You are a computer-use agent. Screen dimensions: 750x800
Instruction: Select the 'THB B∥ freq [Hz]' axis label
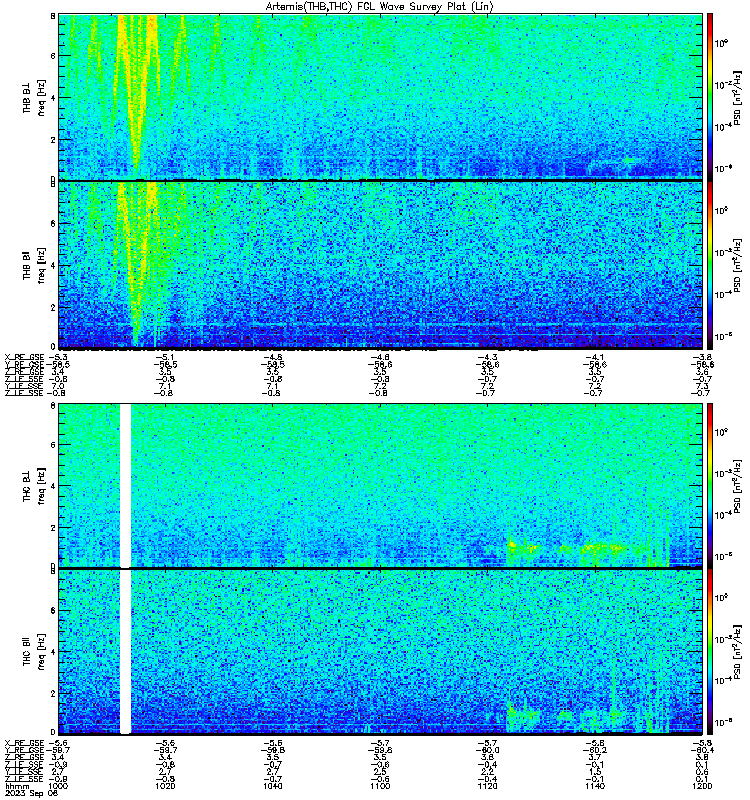point(34,265)
